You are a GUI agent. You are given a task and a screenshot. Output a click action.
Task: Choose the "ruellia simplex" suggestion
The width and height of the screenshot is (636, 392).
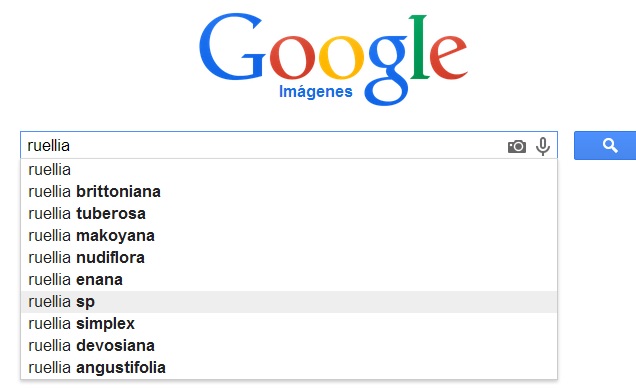tap(289, 323)
